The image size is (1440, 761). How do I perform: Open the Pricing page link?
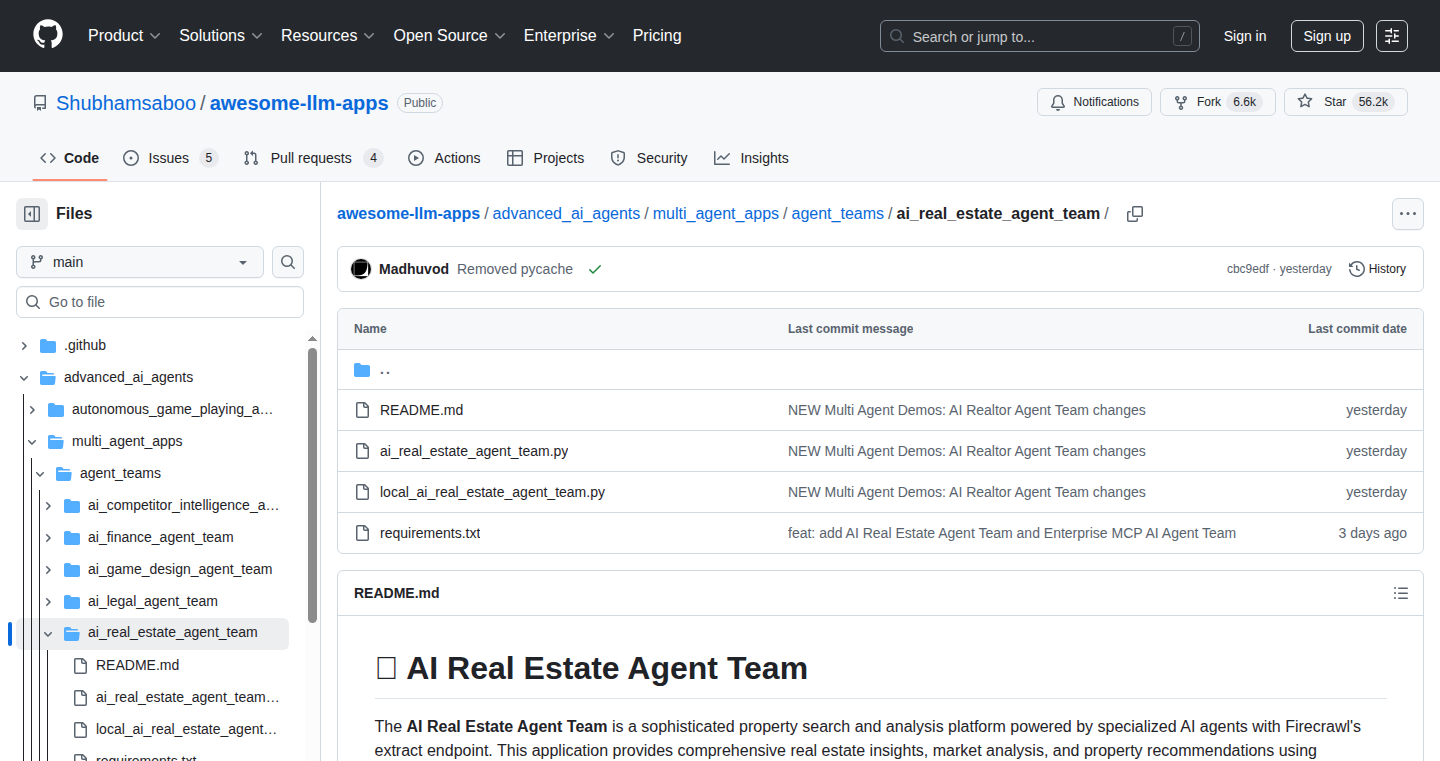657,35
